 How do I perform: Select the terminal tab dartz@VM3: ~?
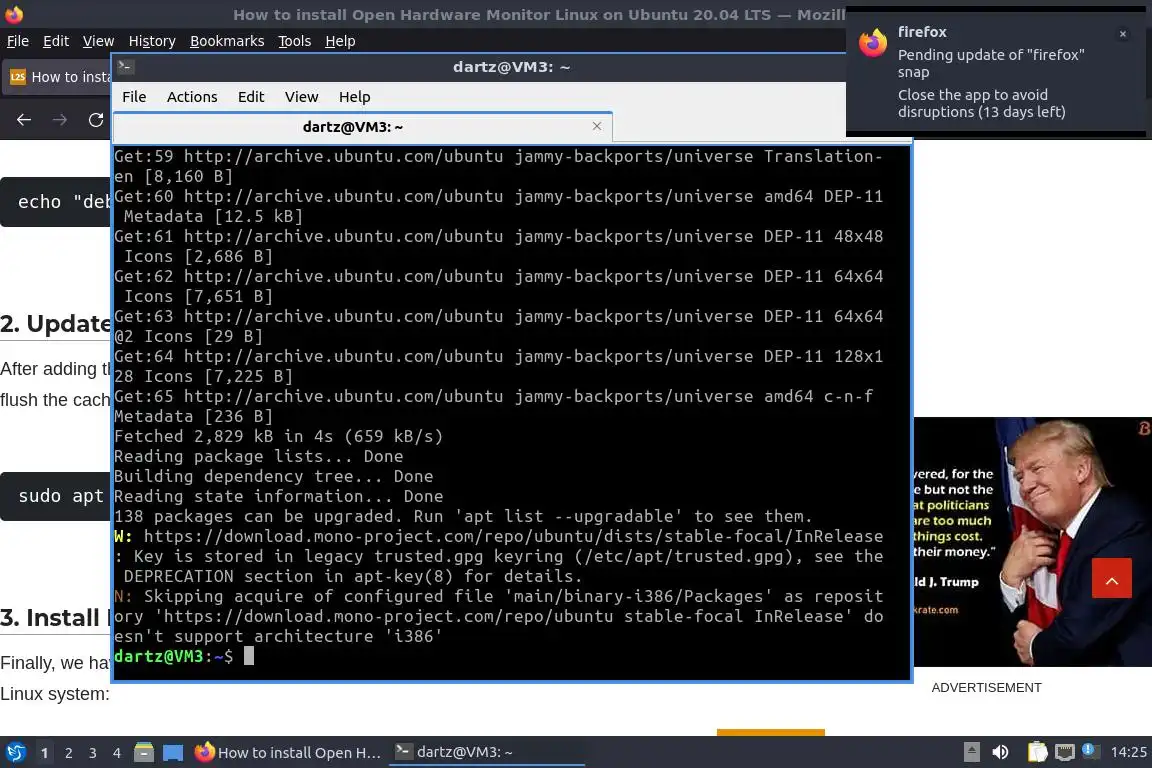pos(363,127)
